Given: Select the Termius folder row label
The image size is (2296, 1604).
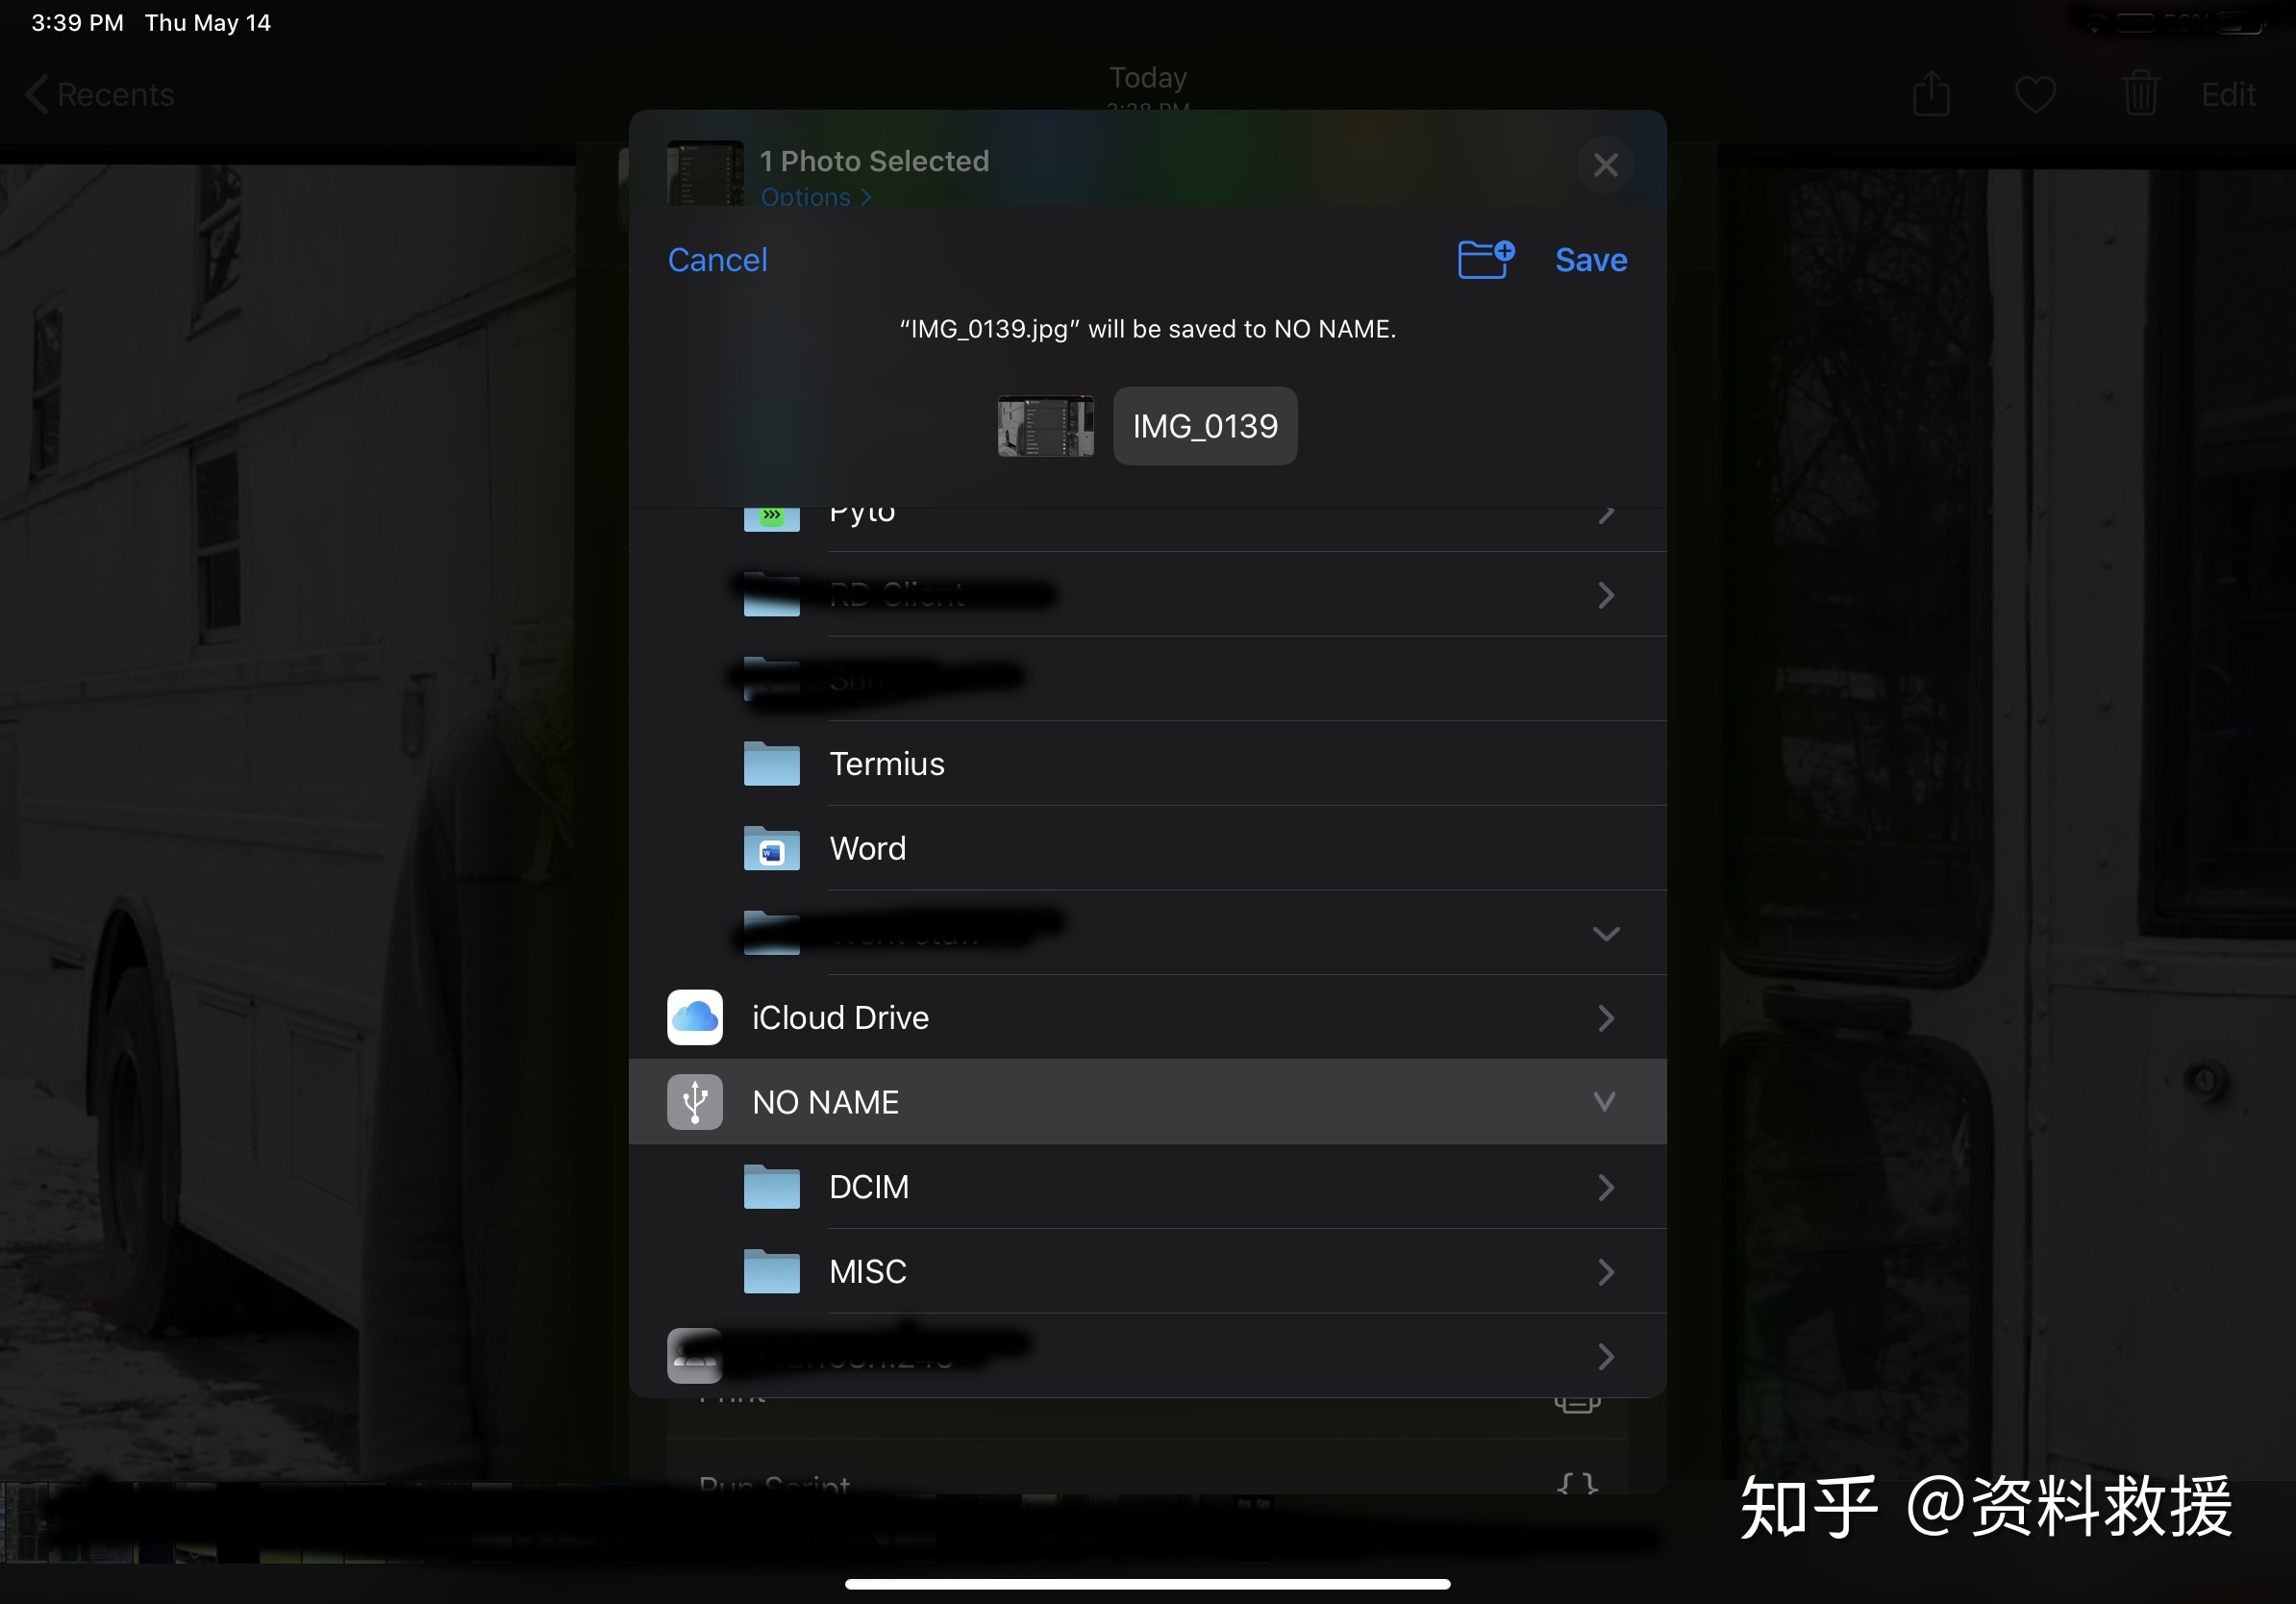Looking at the screenshot, I should click(886, 764).
